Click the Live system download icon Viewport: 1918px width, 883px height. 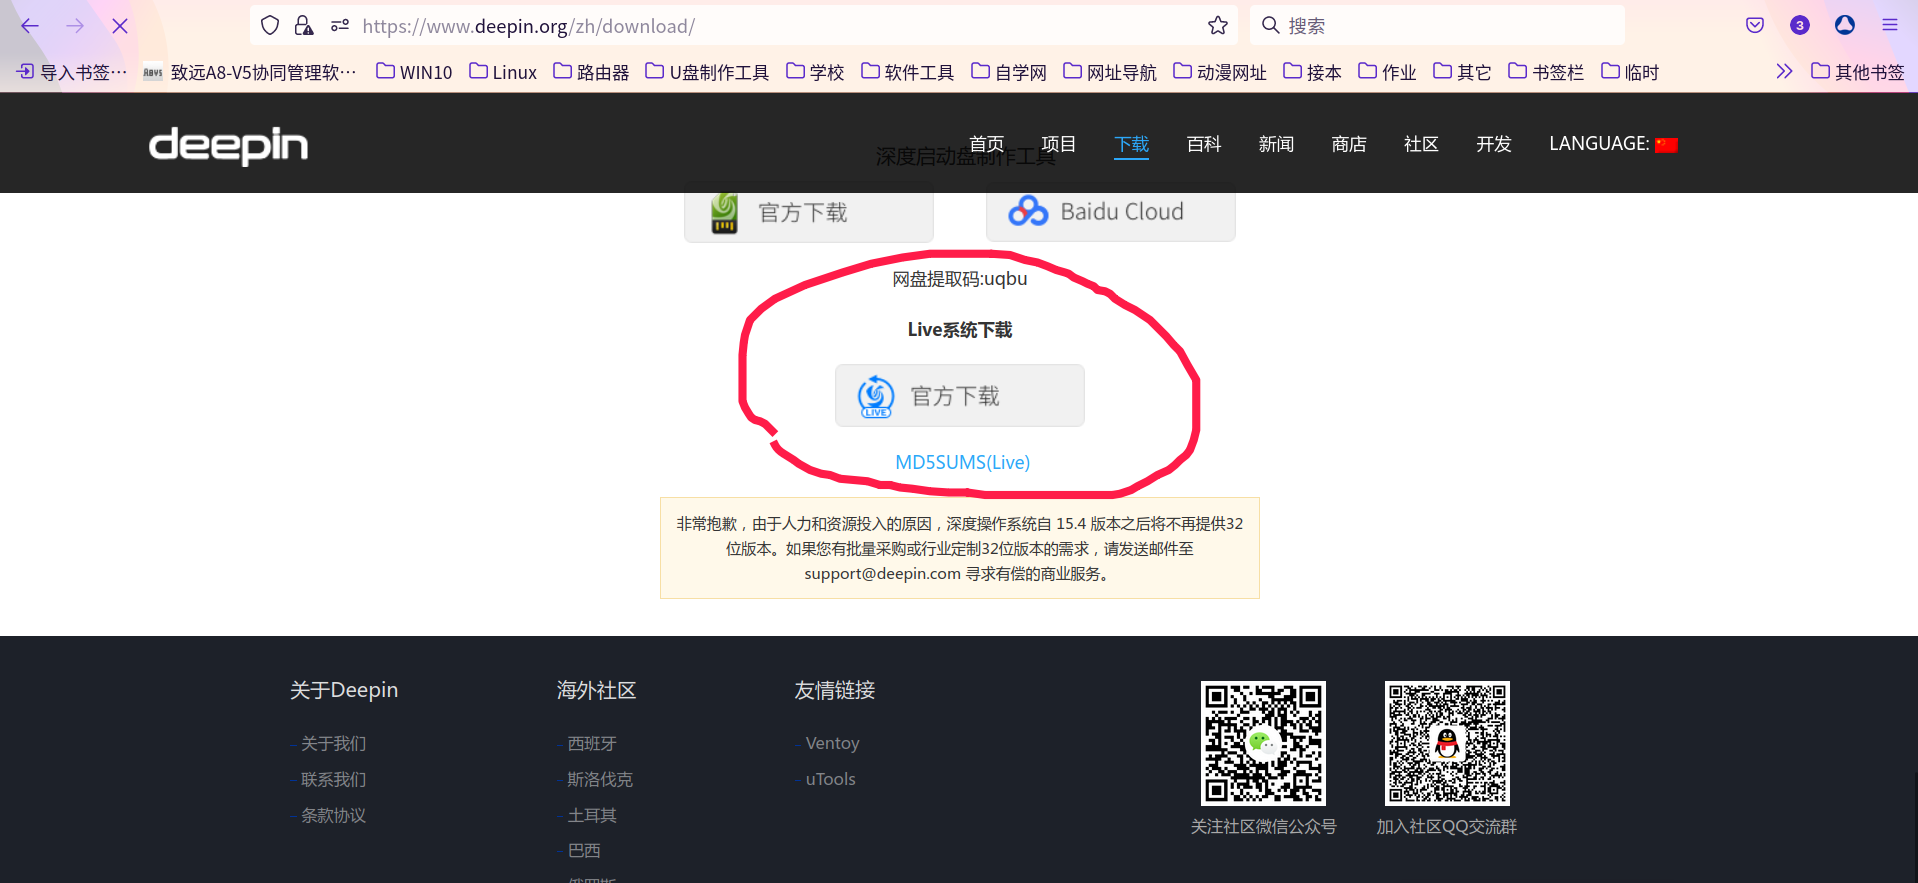[x=876, y=396]
